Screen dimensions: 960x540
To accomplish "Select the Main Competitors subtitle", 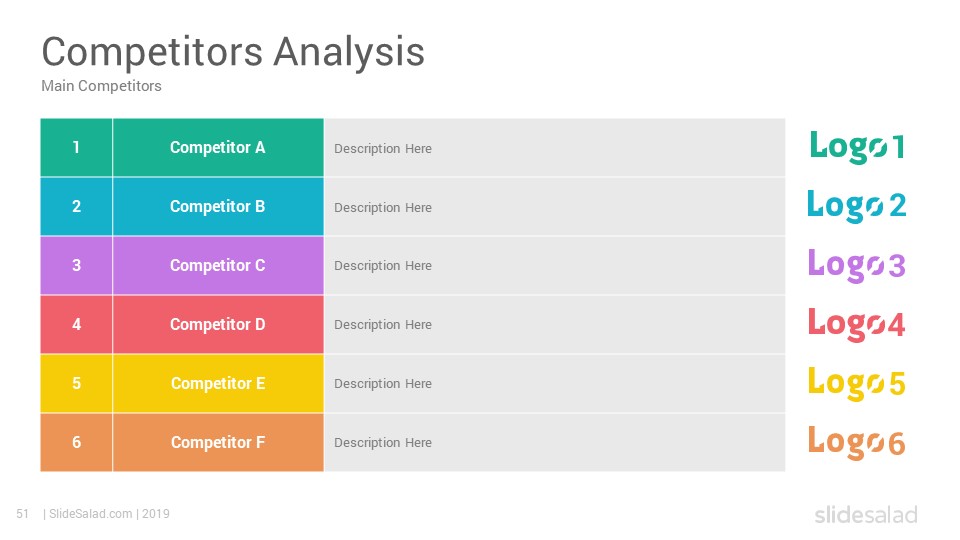I will [102, 86].
